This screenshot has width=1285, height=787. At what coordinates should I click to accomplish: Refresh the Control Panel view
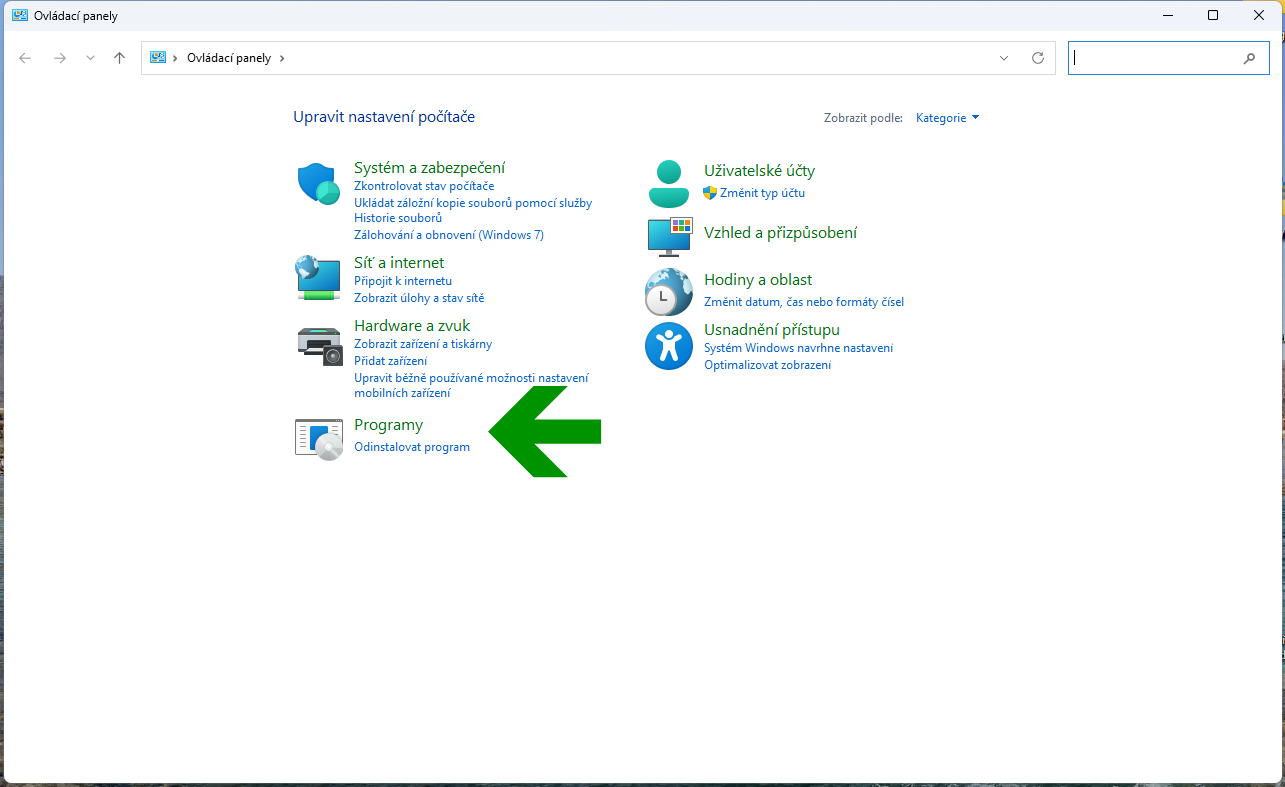pyautogui.click(x=1038, y=58)
